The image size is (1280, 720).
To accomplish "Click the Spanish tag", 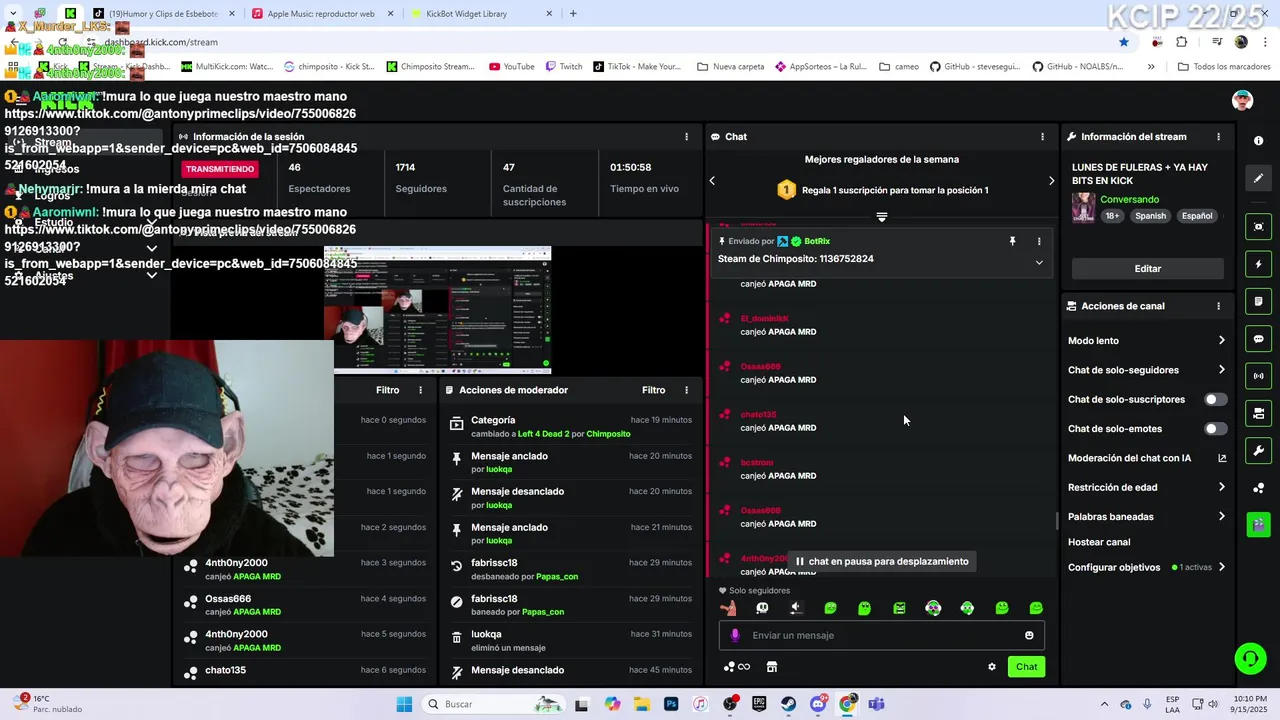I will click(x=1150, y=216).
